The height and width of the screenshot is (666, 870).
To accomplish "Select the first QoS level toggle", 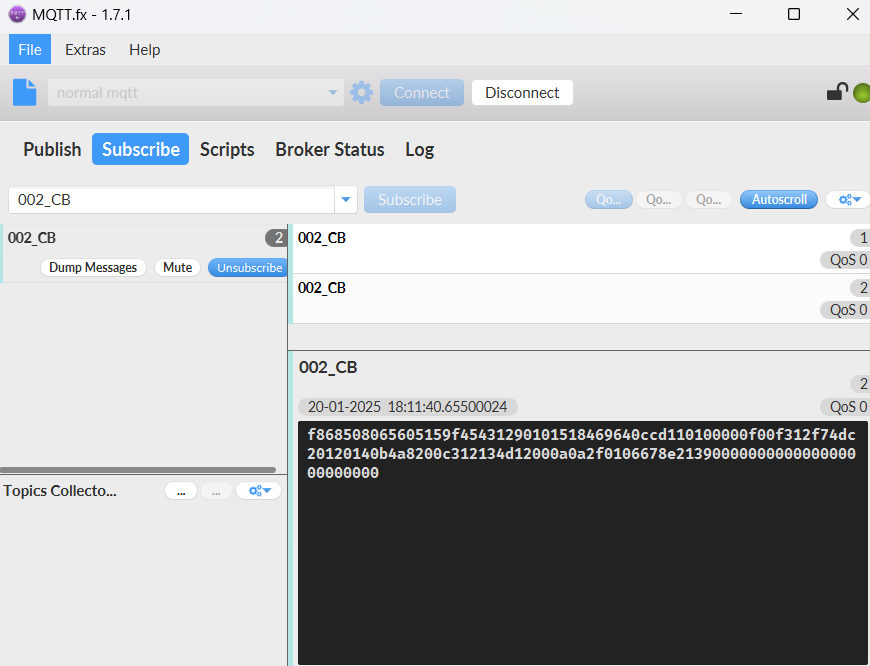I will pos(609,199).
